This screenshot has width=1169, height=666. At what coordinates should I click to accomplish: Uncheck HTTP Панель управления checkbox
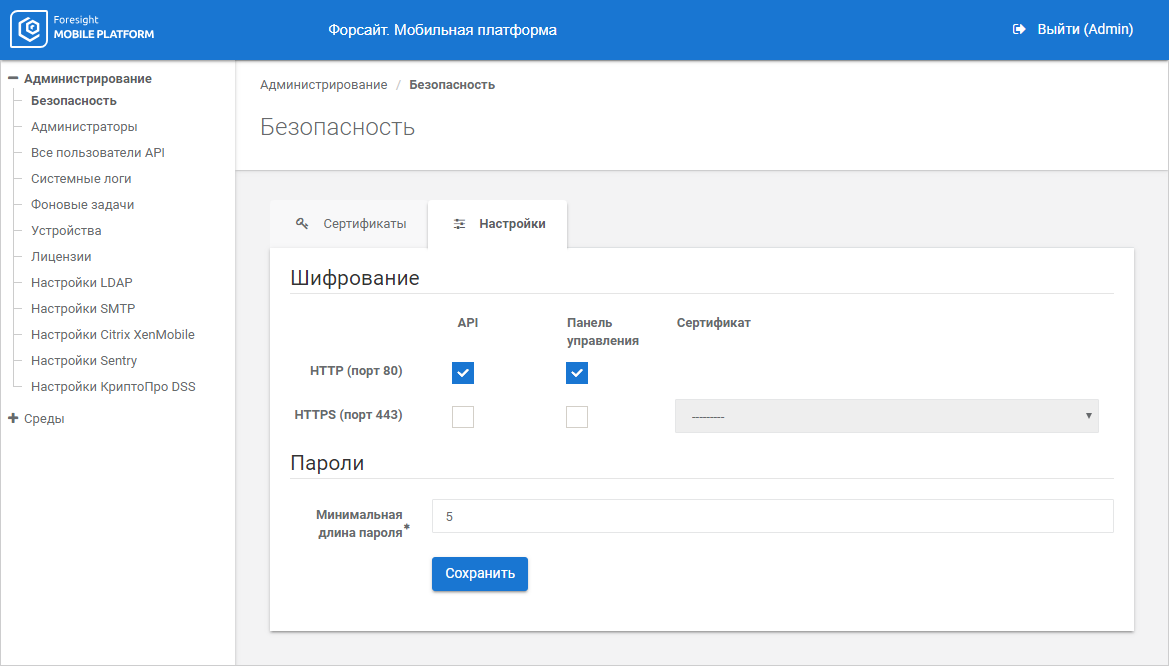[577, 373]
